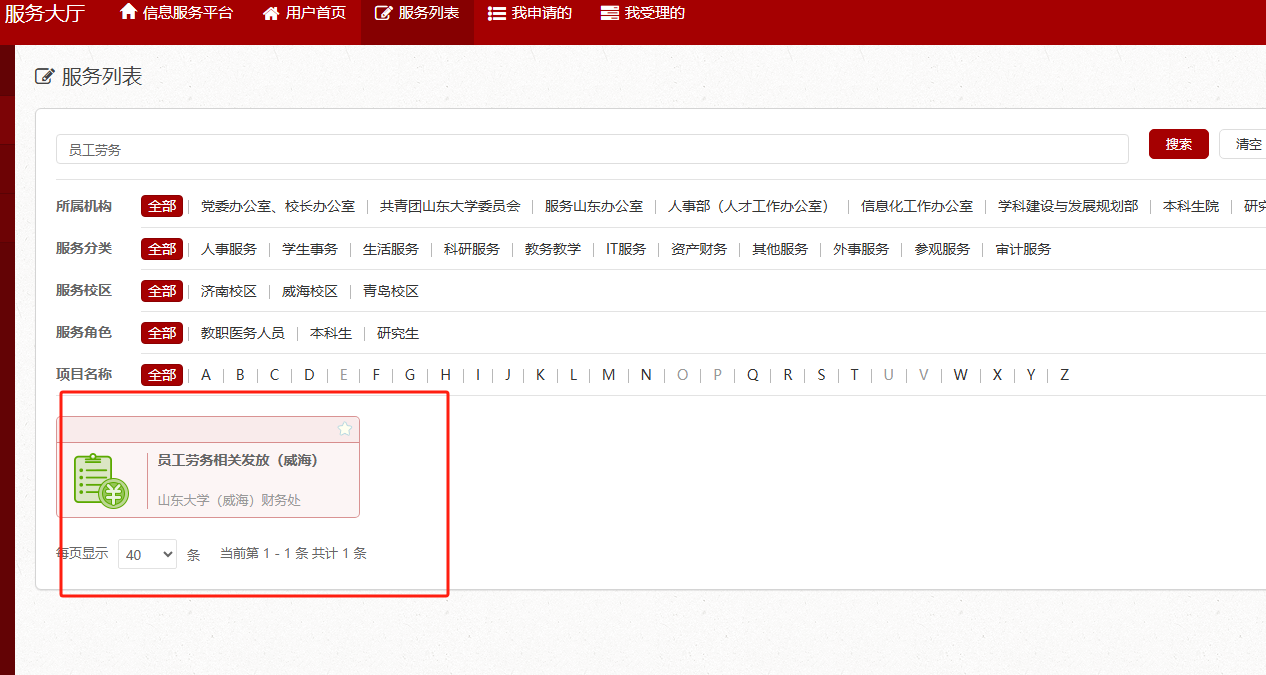The height and width of the screenshot is (675, 1266).
Task: Filter project names by letter Z
Action: [x=1064, y=375]
